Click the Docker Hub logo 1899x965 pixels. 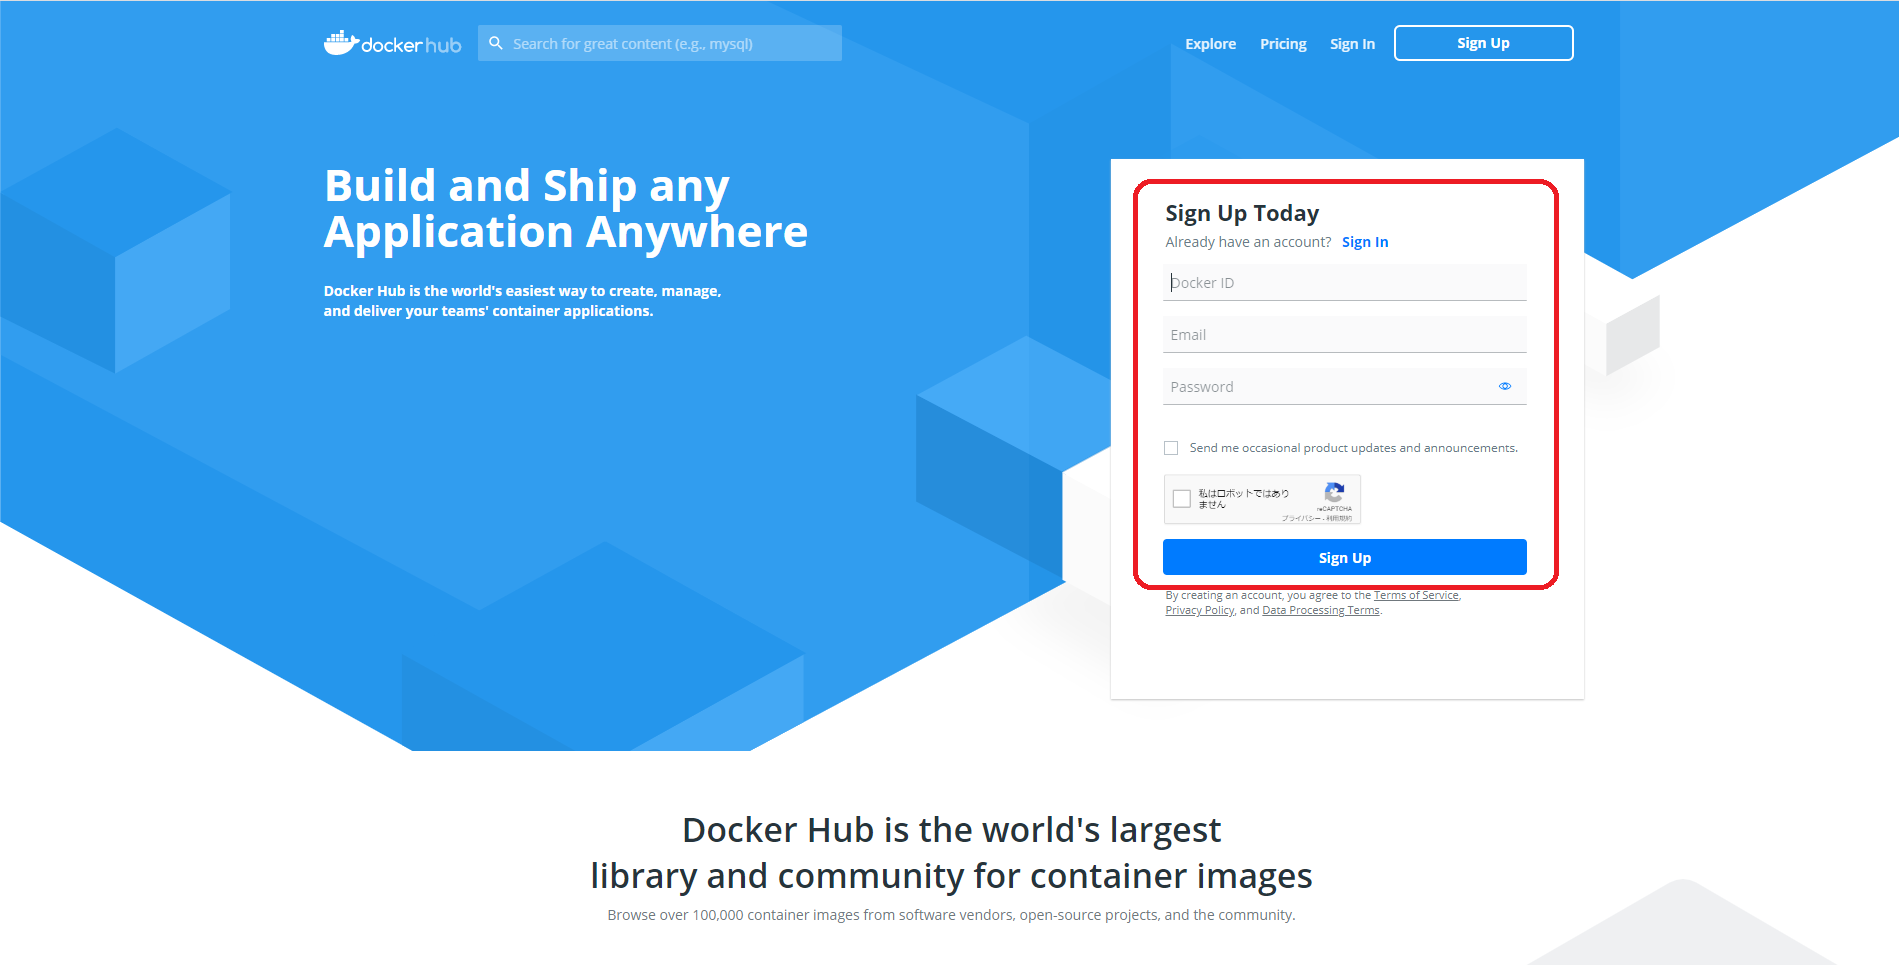pyautogui.click(x=392, y=43)
